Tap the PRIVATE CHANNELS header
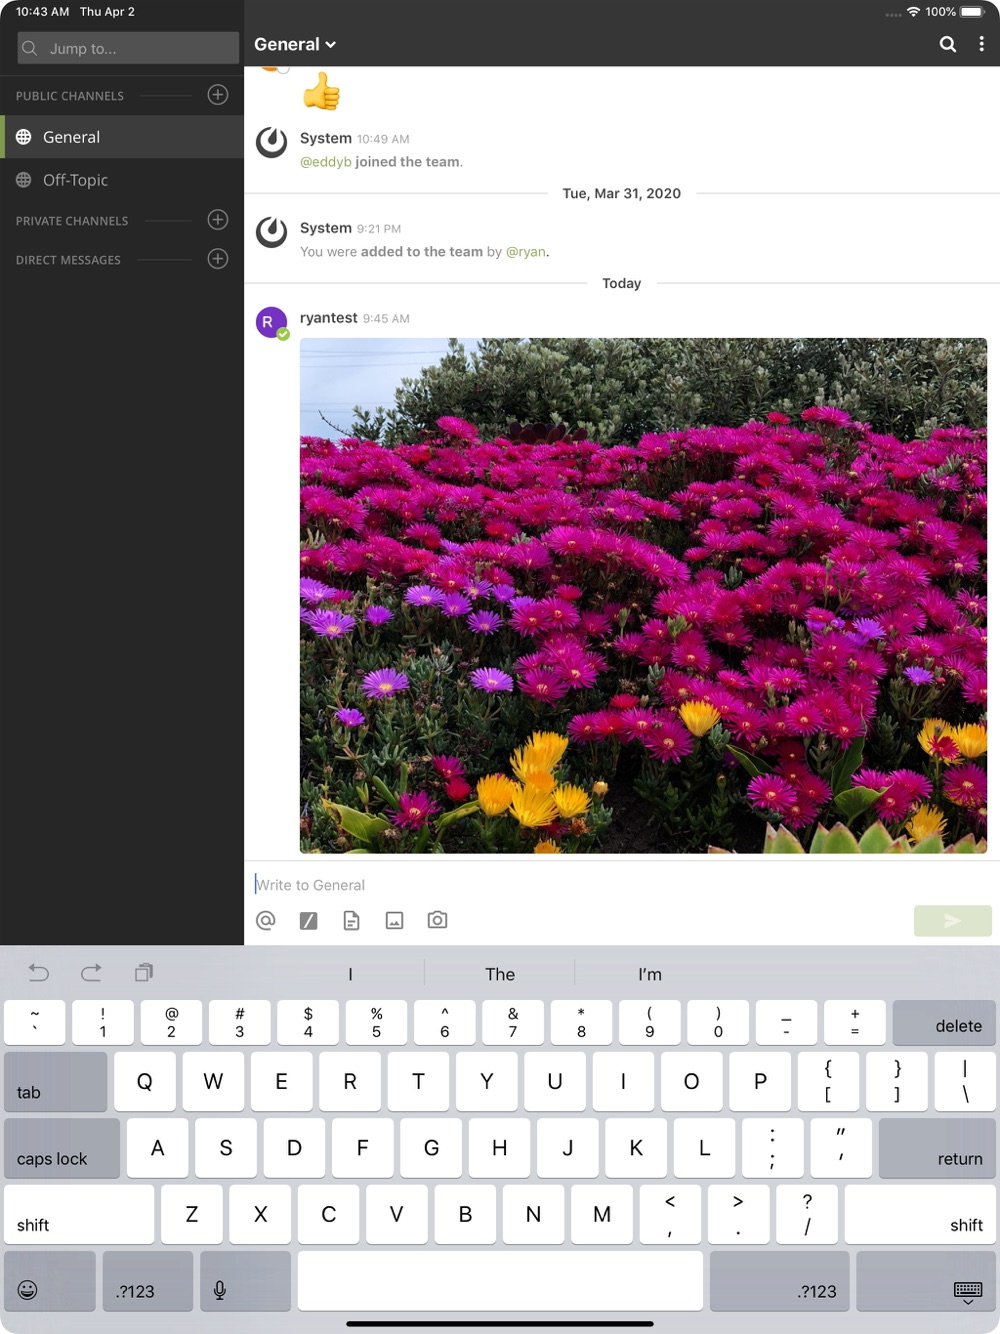Viewport: 1000px width, 1334px height. tap(72, 221)
